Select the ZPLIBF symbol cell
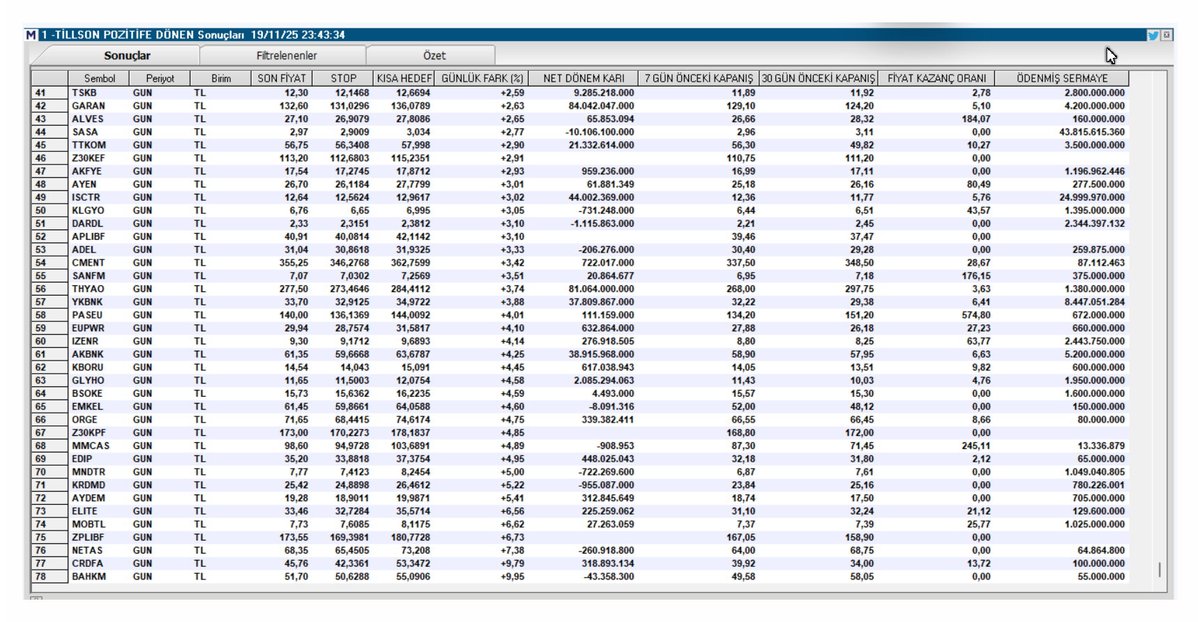 pyautogui.click(x=98, y=538)
